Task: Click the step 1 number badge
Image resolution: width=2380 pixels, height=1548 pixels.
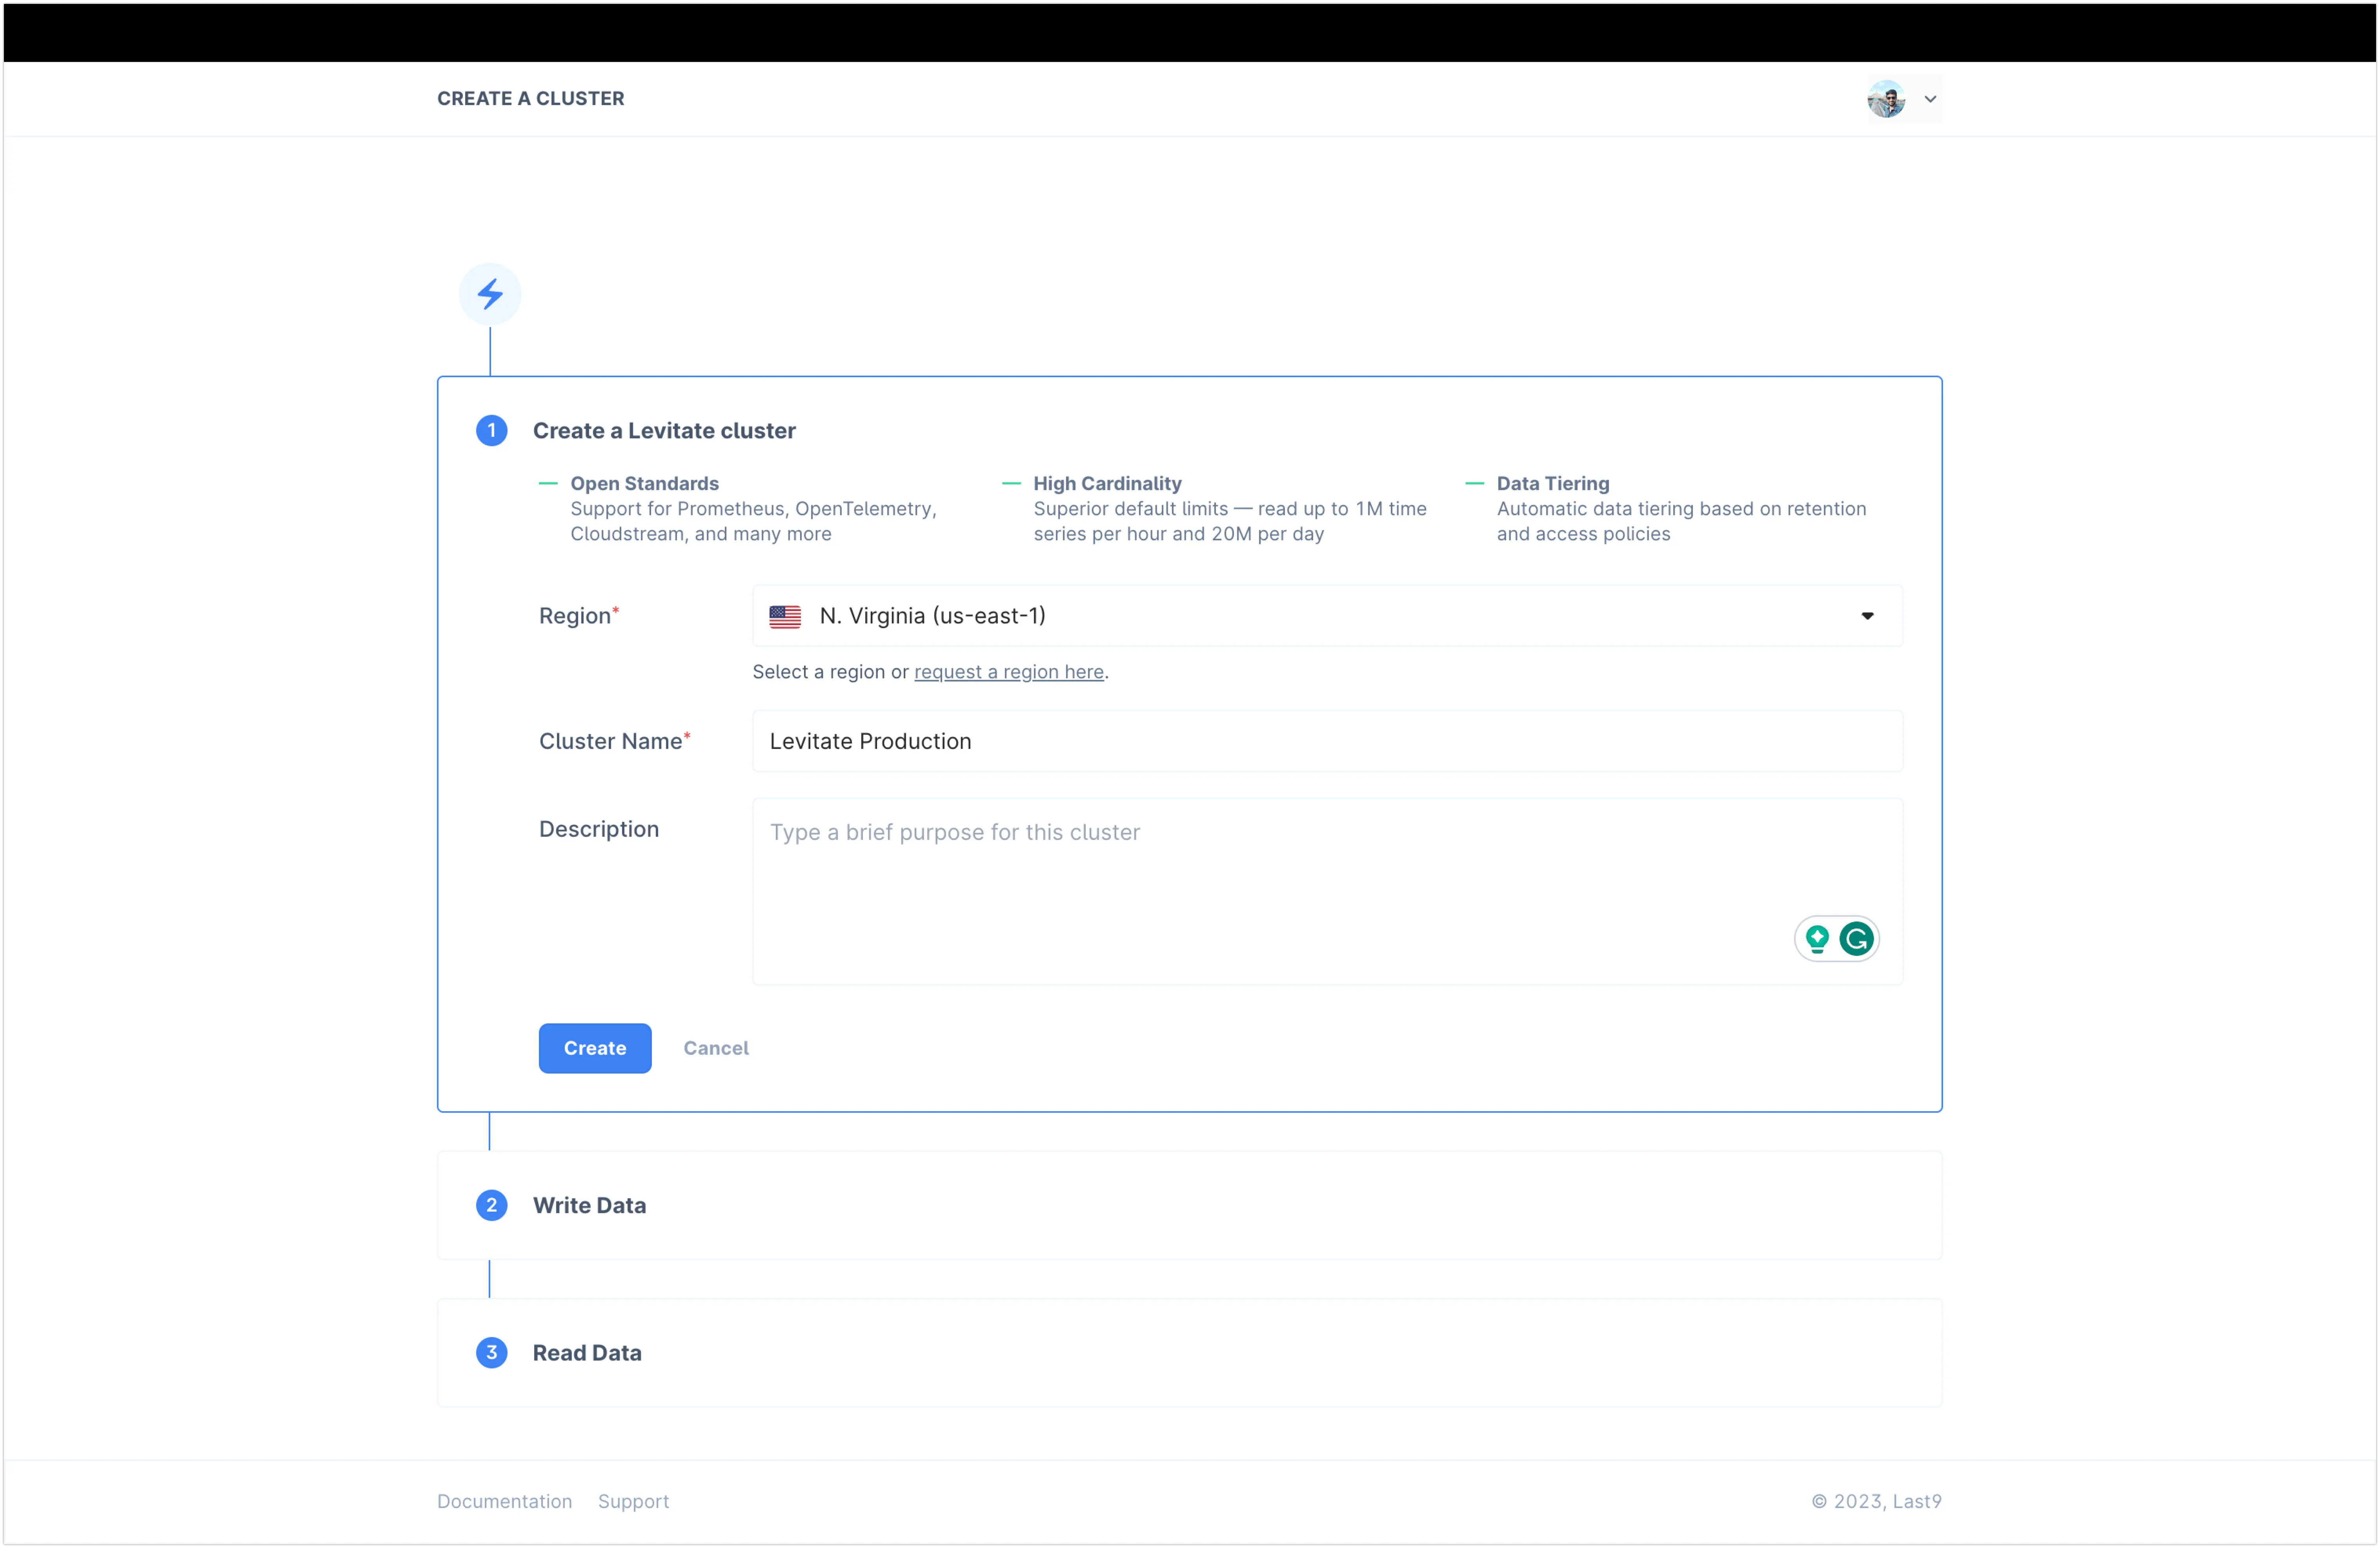Action: [491, 431]
